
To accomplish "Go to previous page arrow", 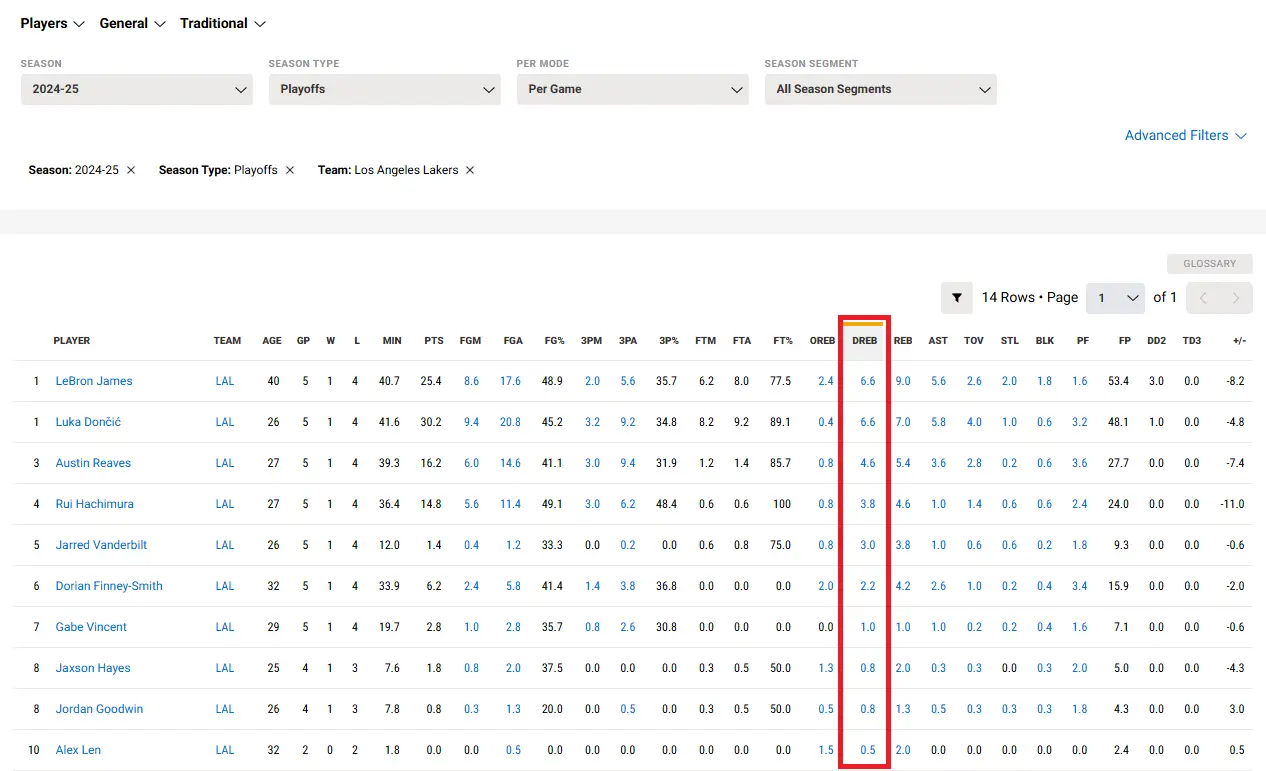I will (x=1203, y=298).
